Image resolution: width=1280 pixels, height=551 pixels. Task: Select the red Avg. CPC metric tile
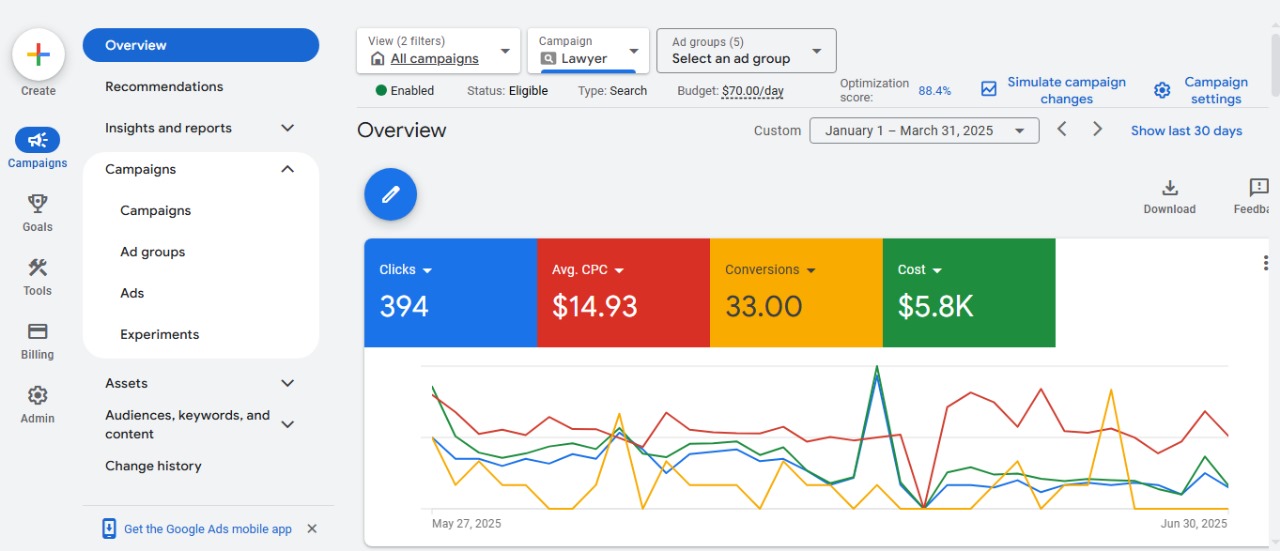[623, 292]
